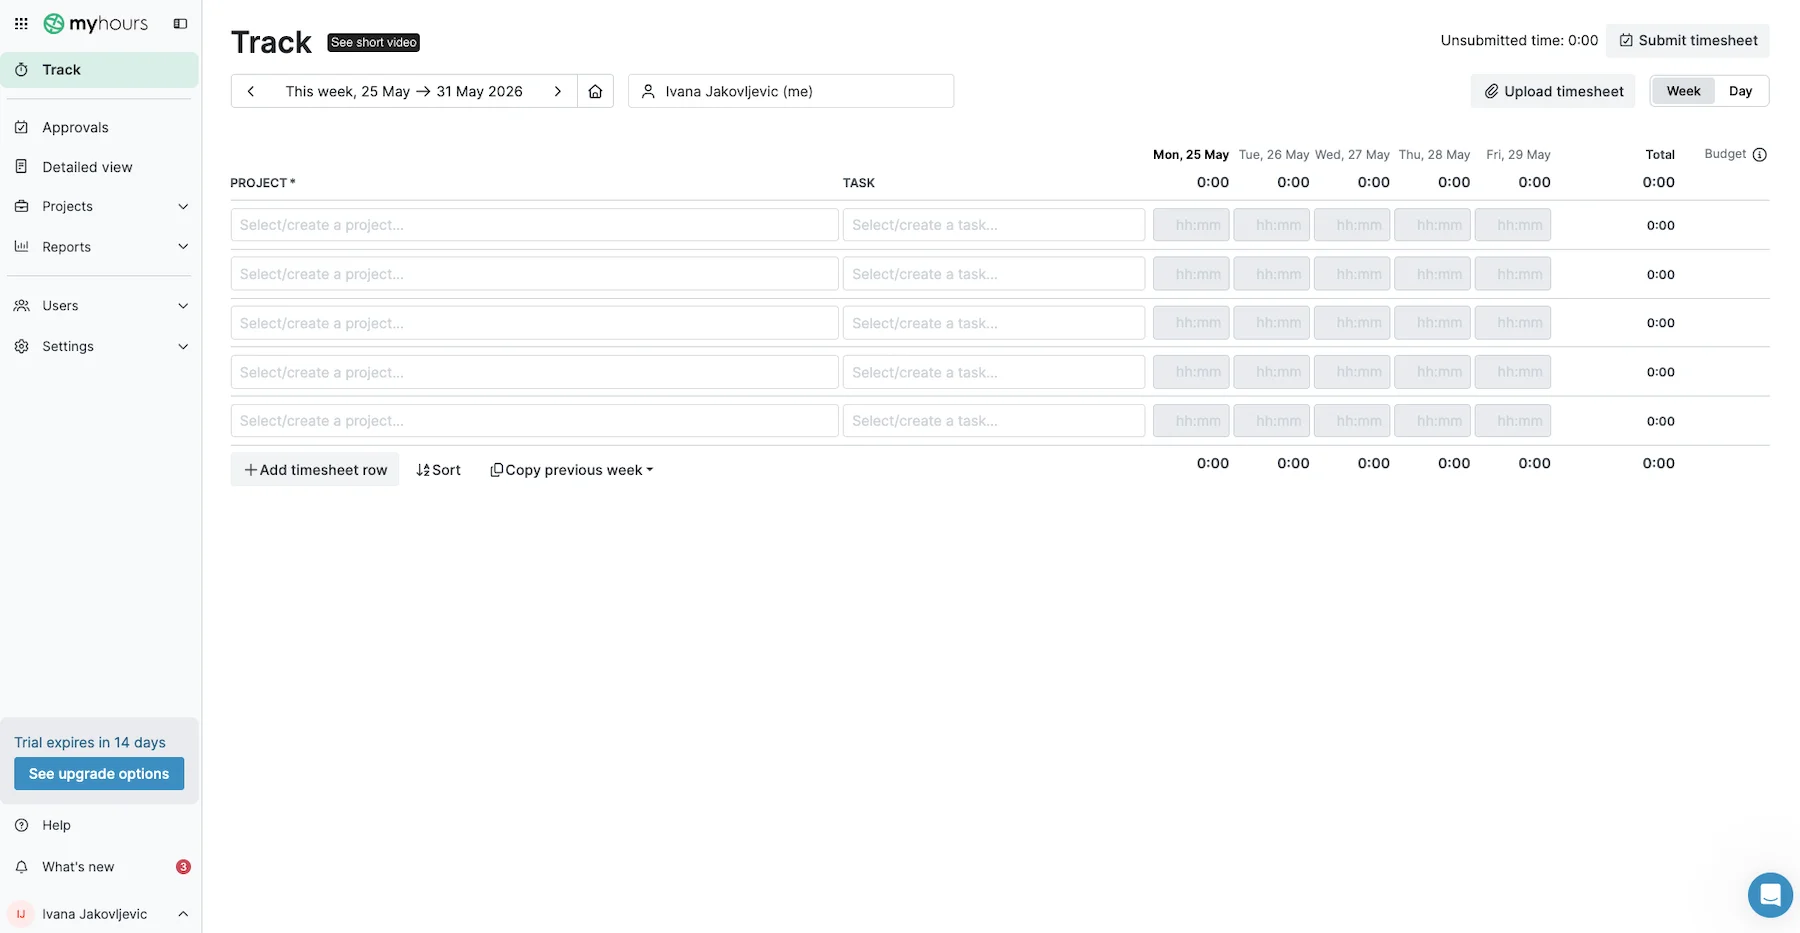
Task: Click the myhours logo
Action: [96, 23]
